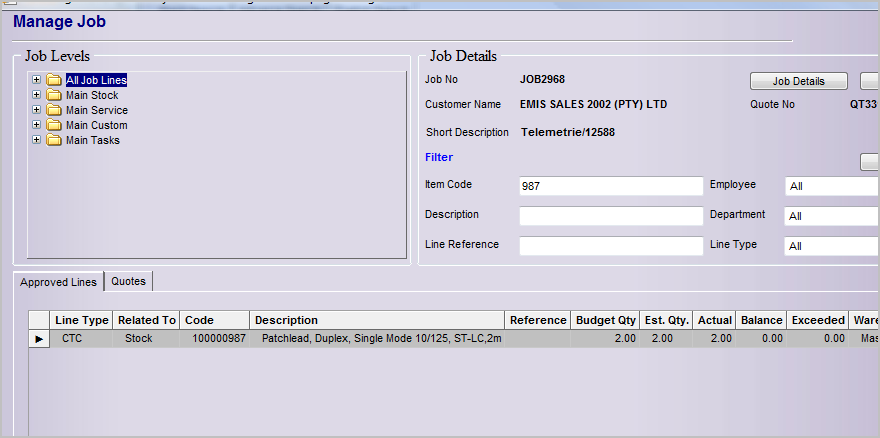Click the All Job Lines folder icon

pos(54,80)
